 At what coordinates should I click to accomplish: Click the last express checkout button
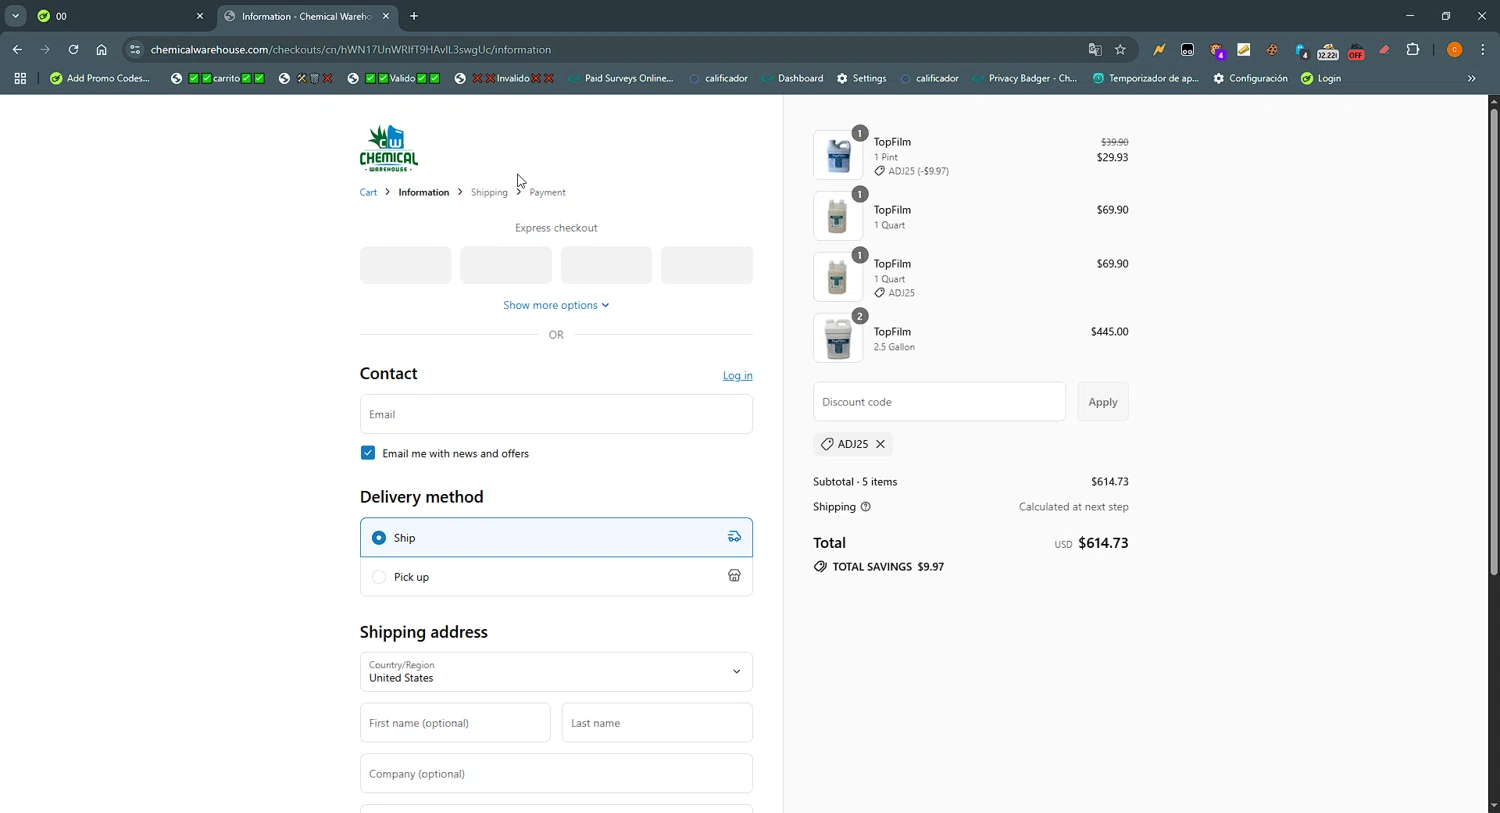pos(707,265)
